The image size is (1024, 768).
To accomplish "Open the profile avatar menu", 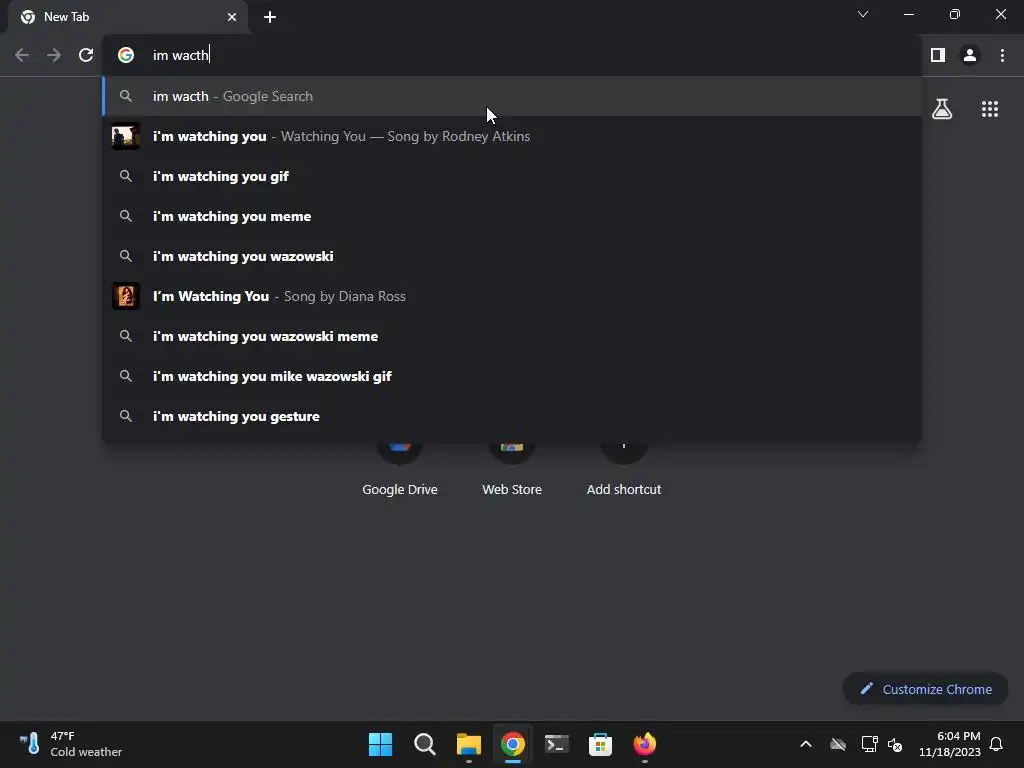I will coord(970,55).
